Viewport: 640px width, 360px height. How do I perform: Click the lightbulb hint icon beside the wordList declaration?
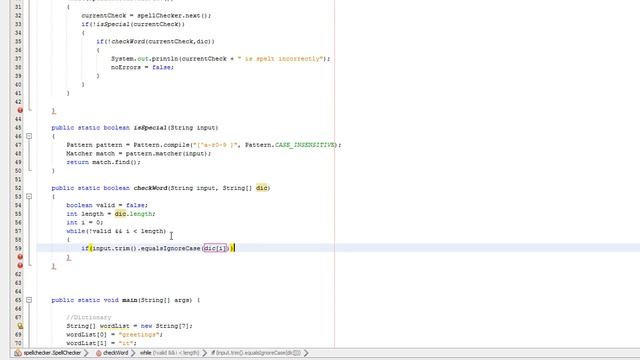(x=20, y=326)
